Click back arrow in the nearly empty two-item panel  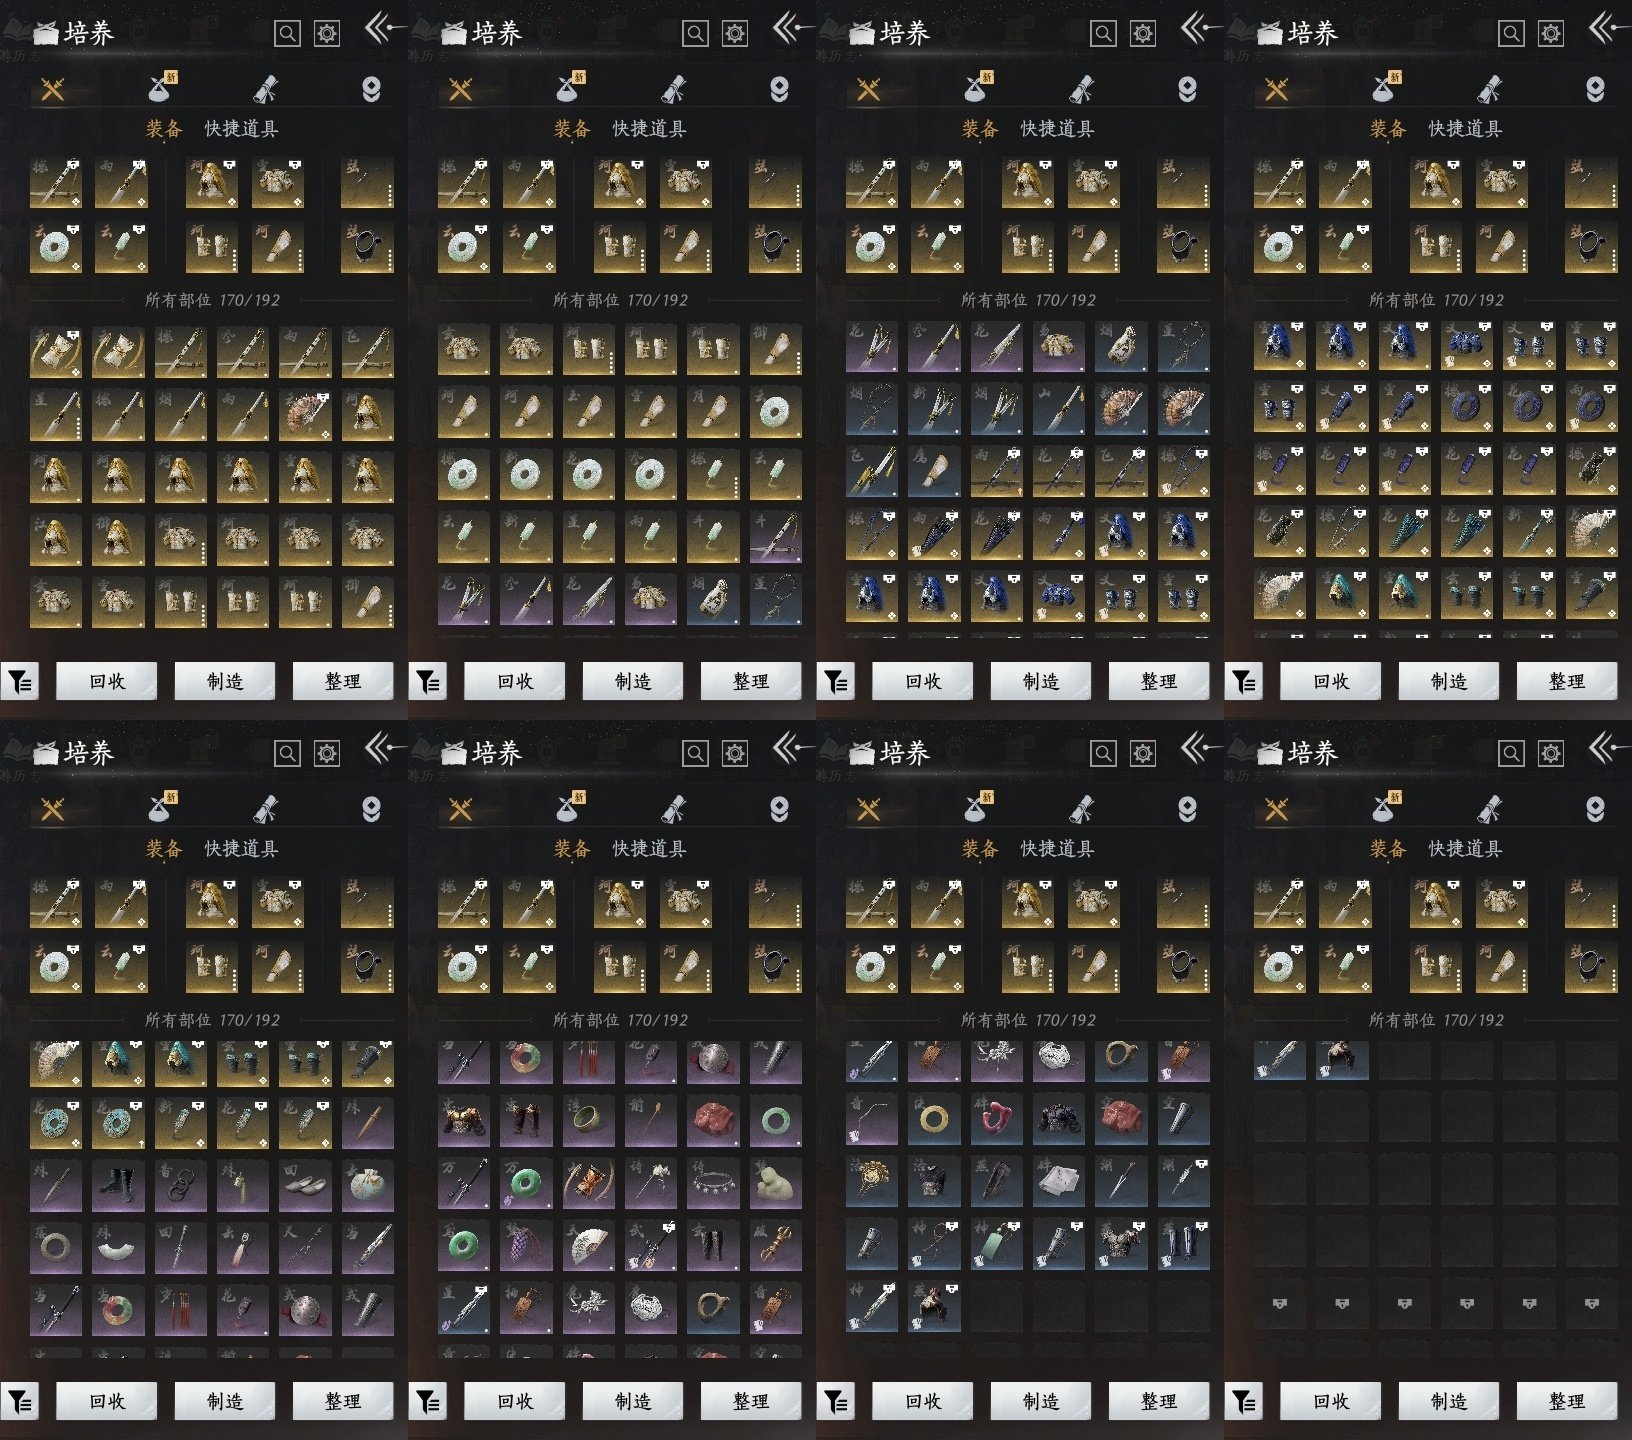(1606, 747)
